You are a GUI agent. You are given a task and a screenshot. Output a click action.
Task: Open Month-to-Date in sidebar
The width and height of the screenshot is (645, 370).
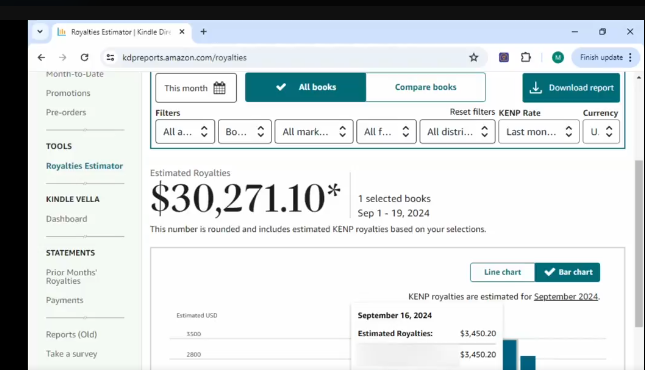(x=75, y=74)
